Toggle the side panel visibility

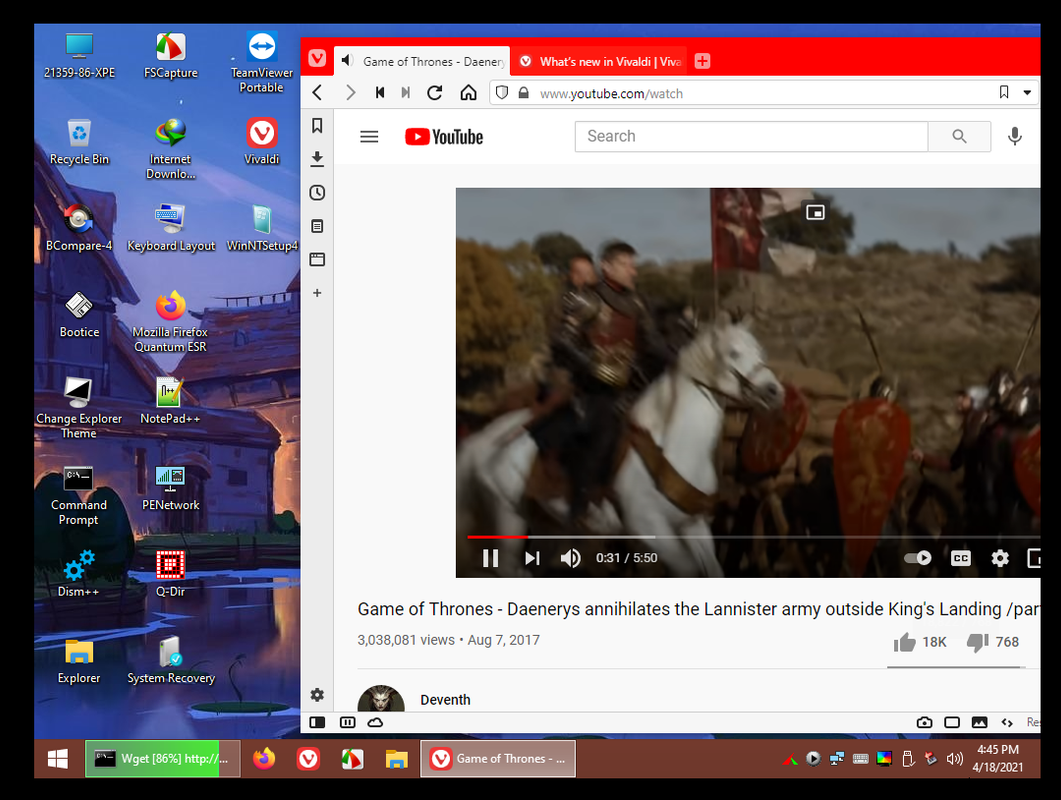tap(317, 722)
